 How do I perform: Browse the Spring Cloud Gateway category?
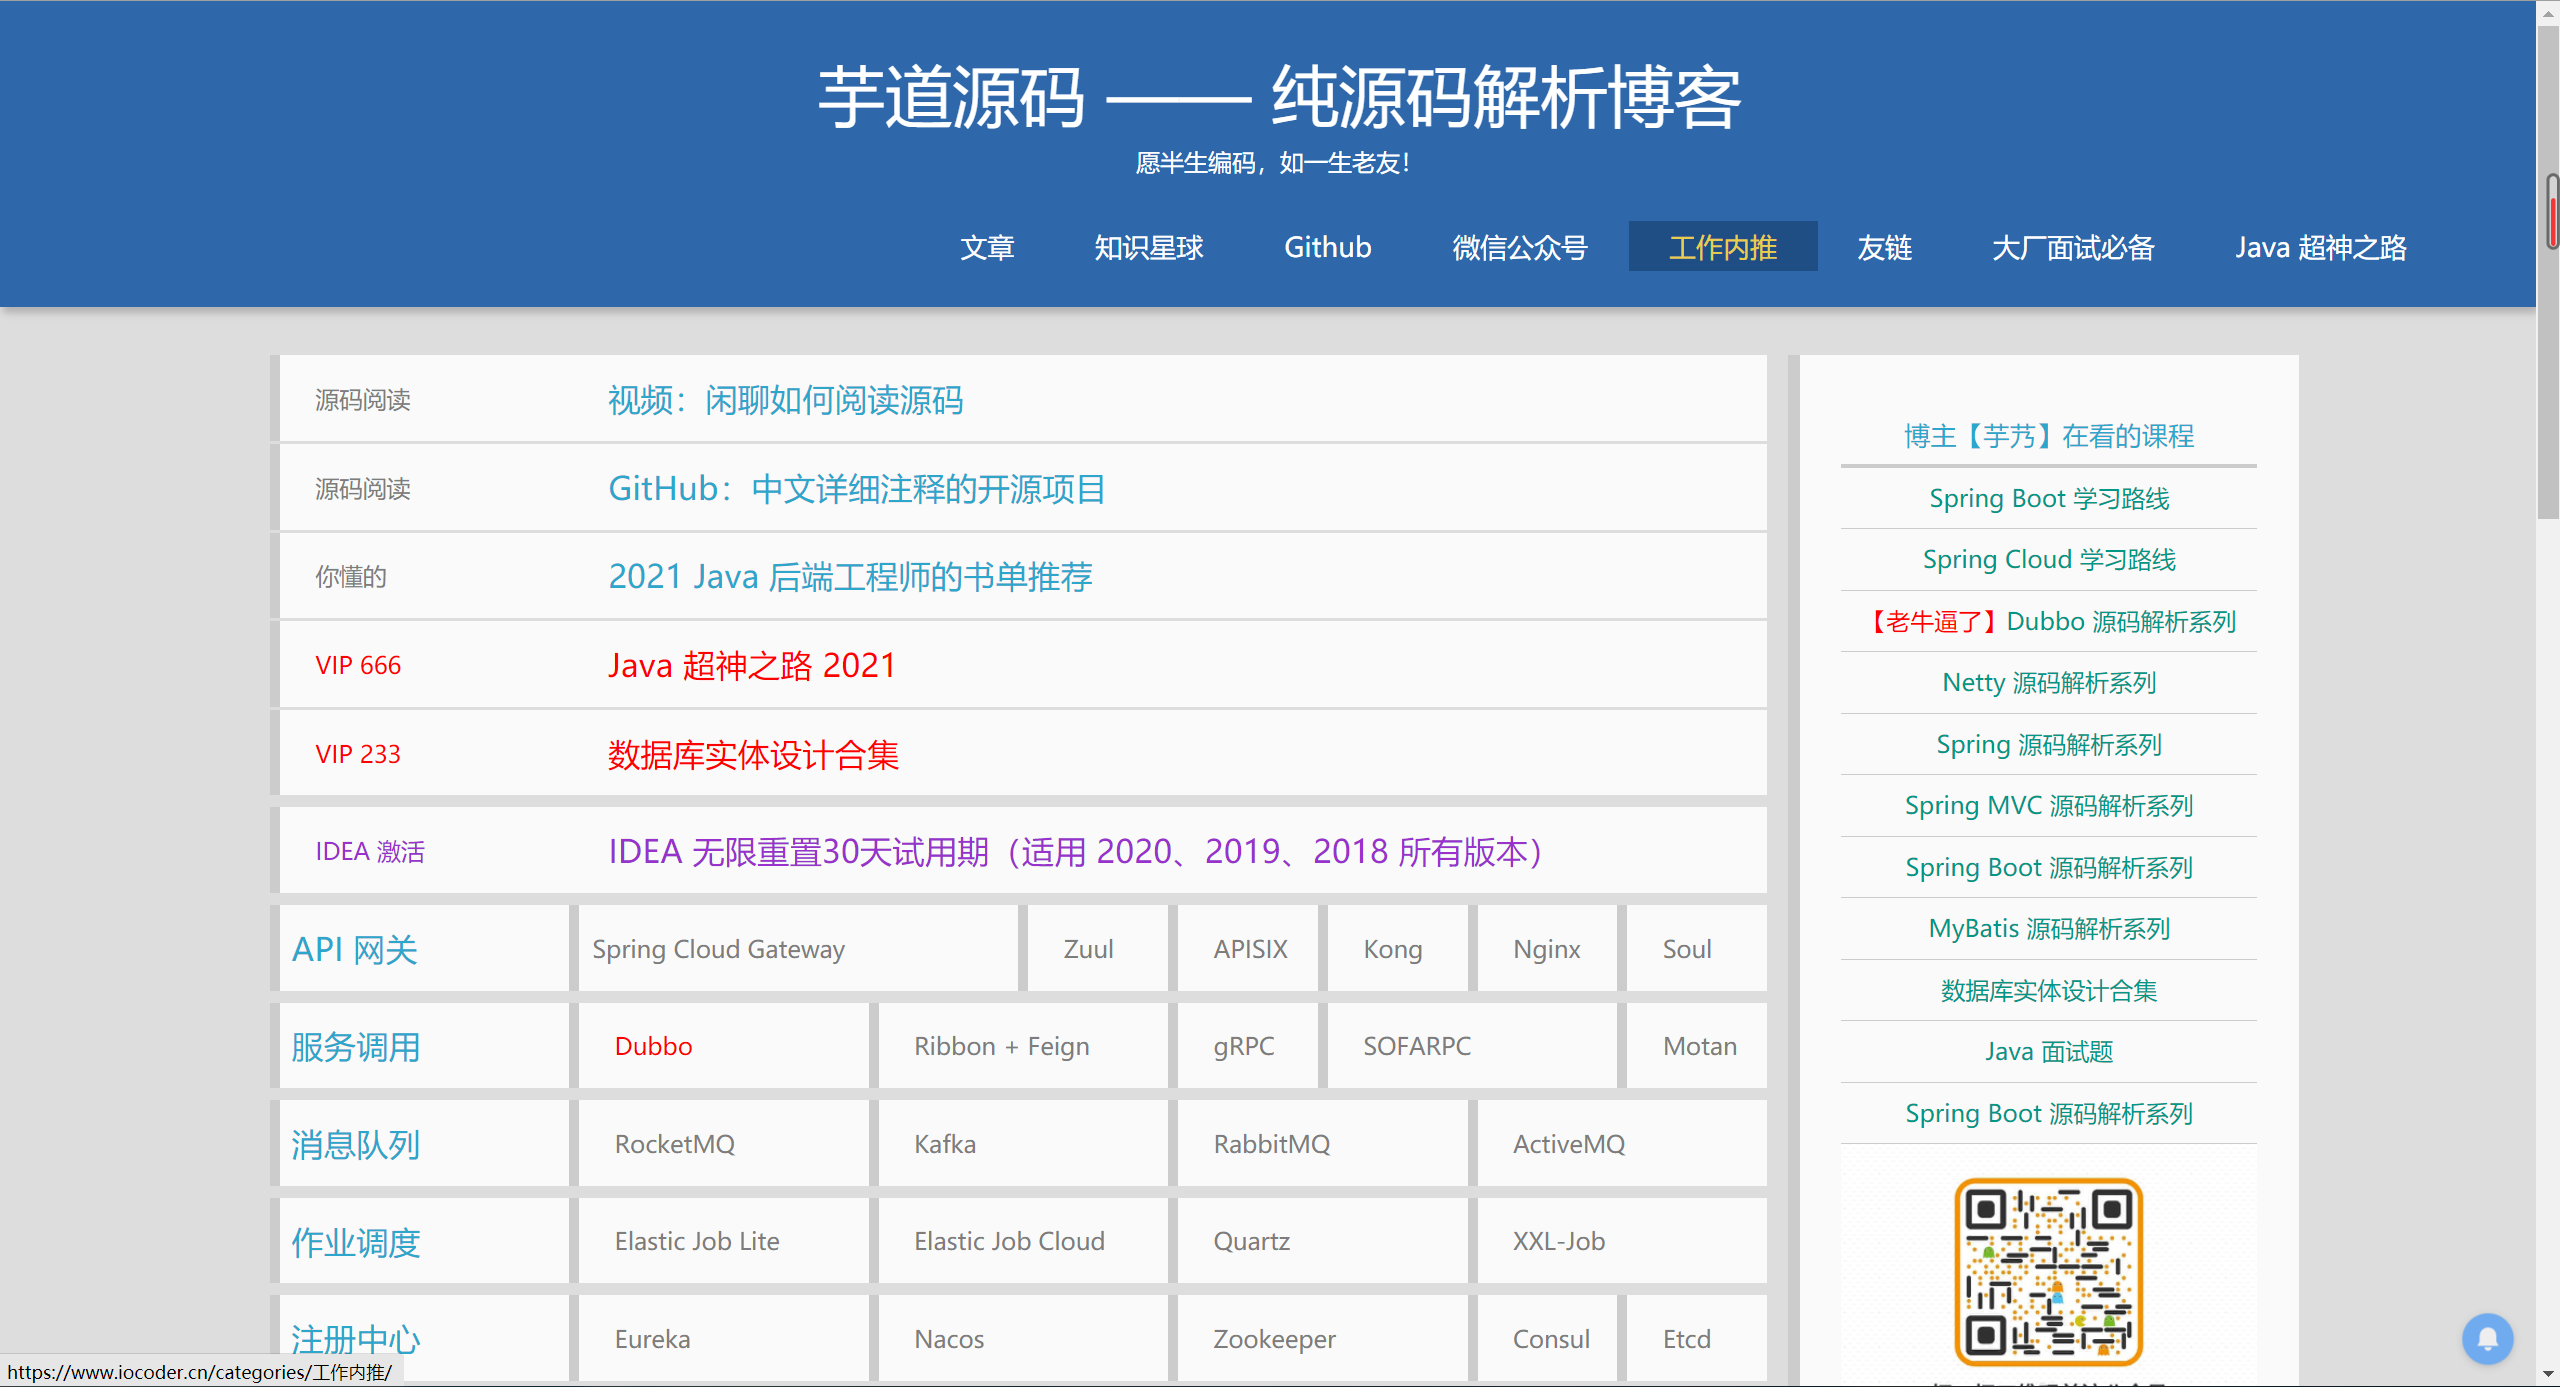[718, 948]
